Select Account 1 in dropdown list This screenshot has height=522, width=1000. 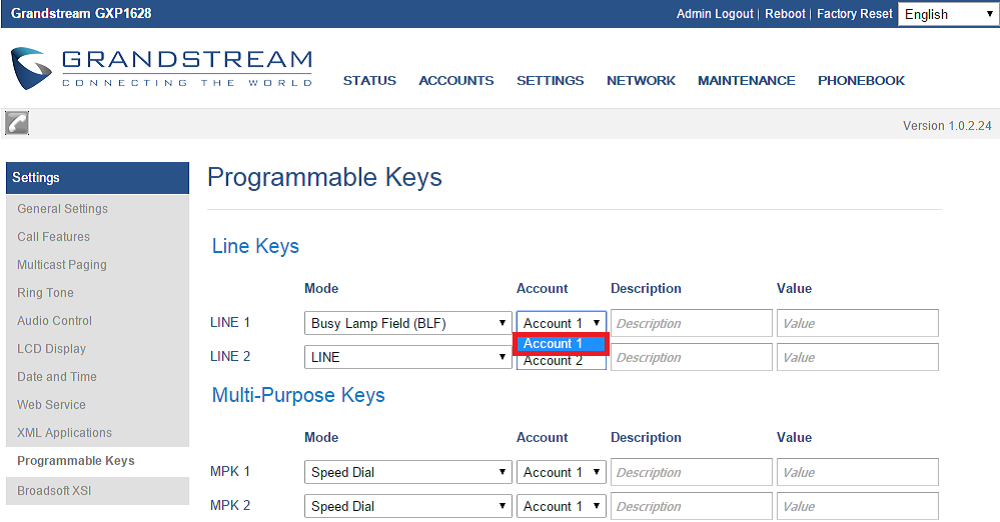(x=560, y=344)
